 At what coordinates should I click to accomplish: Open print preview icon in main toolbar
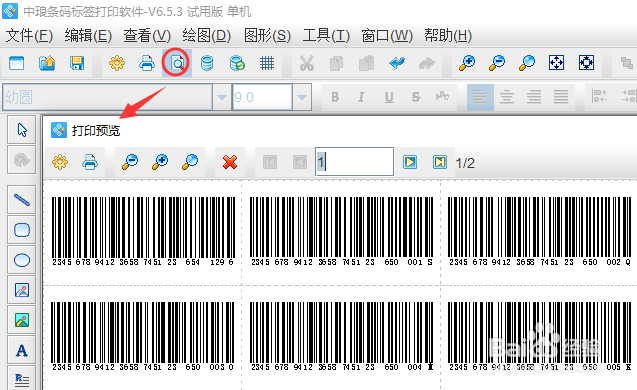tap(177, 63)
